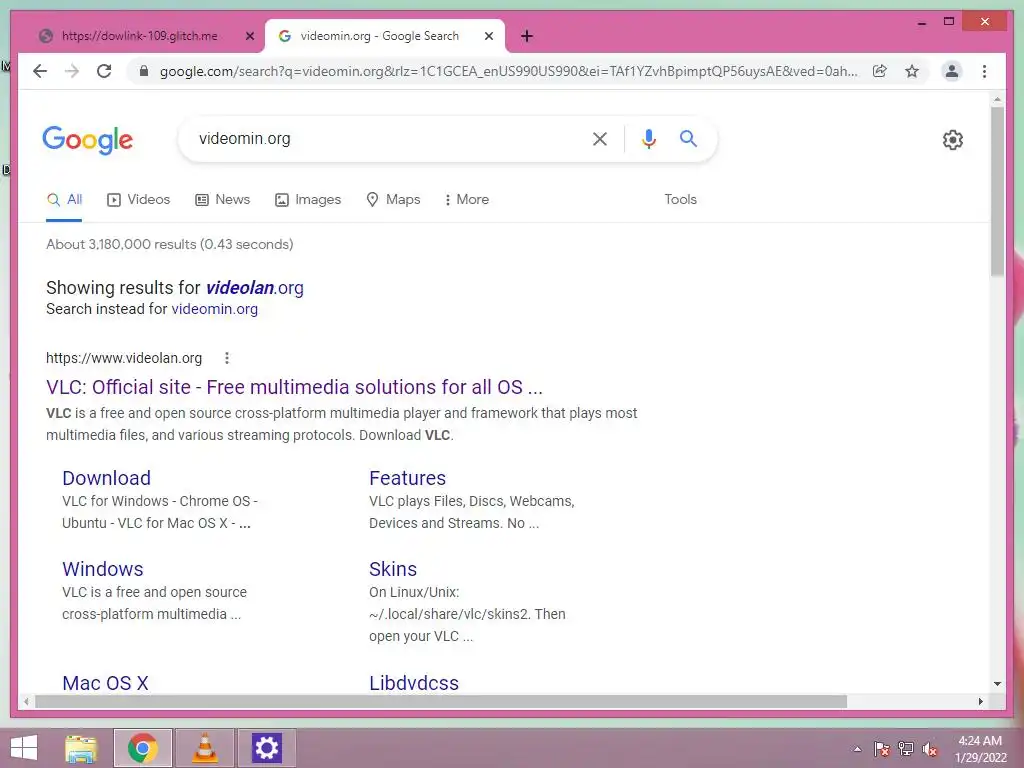Expand the More search categories menu
Screen dimensions: 1024x768
[x=466, y=200]
